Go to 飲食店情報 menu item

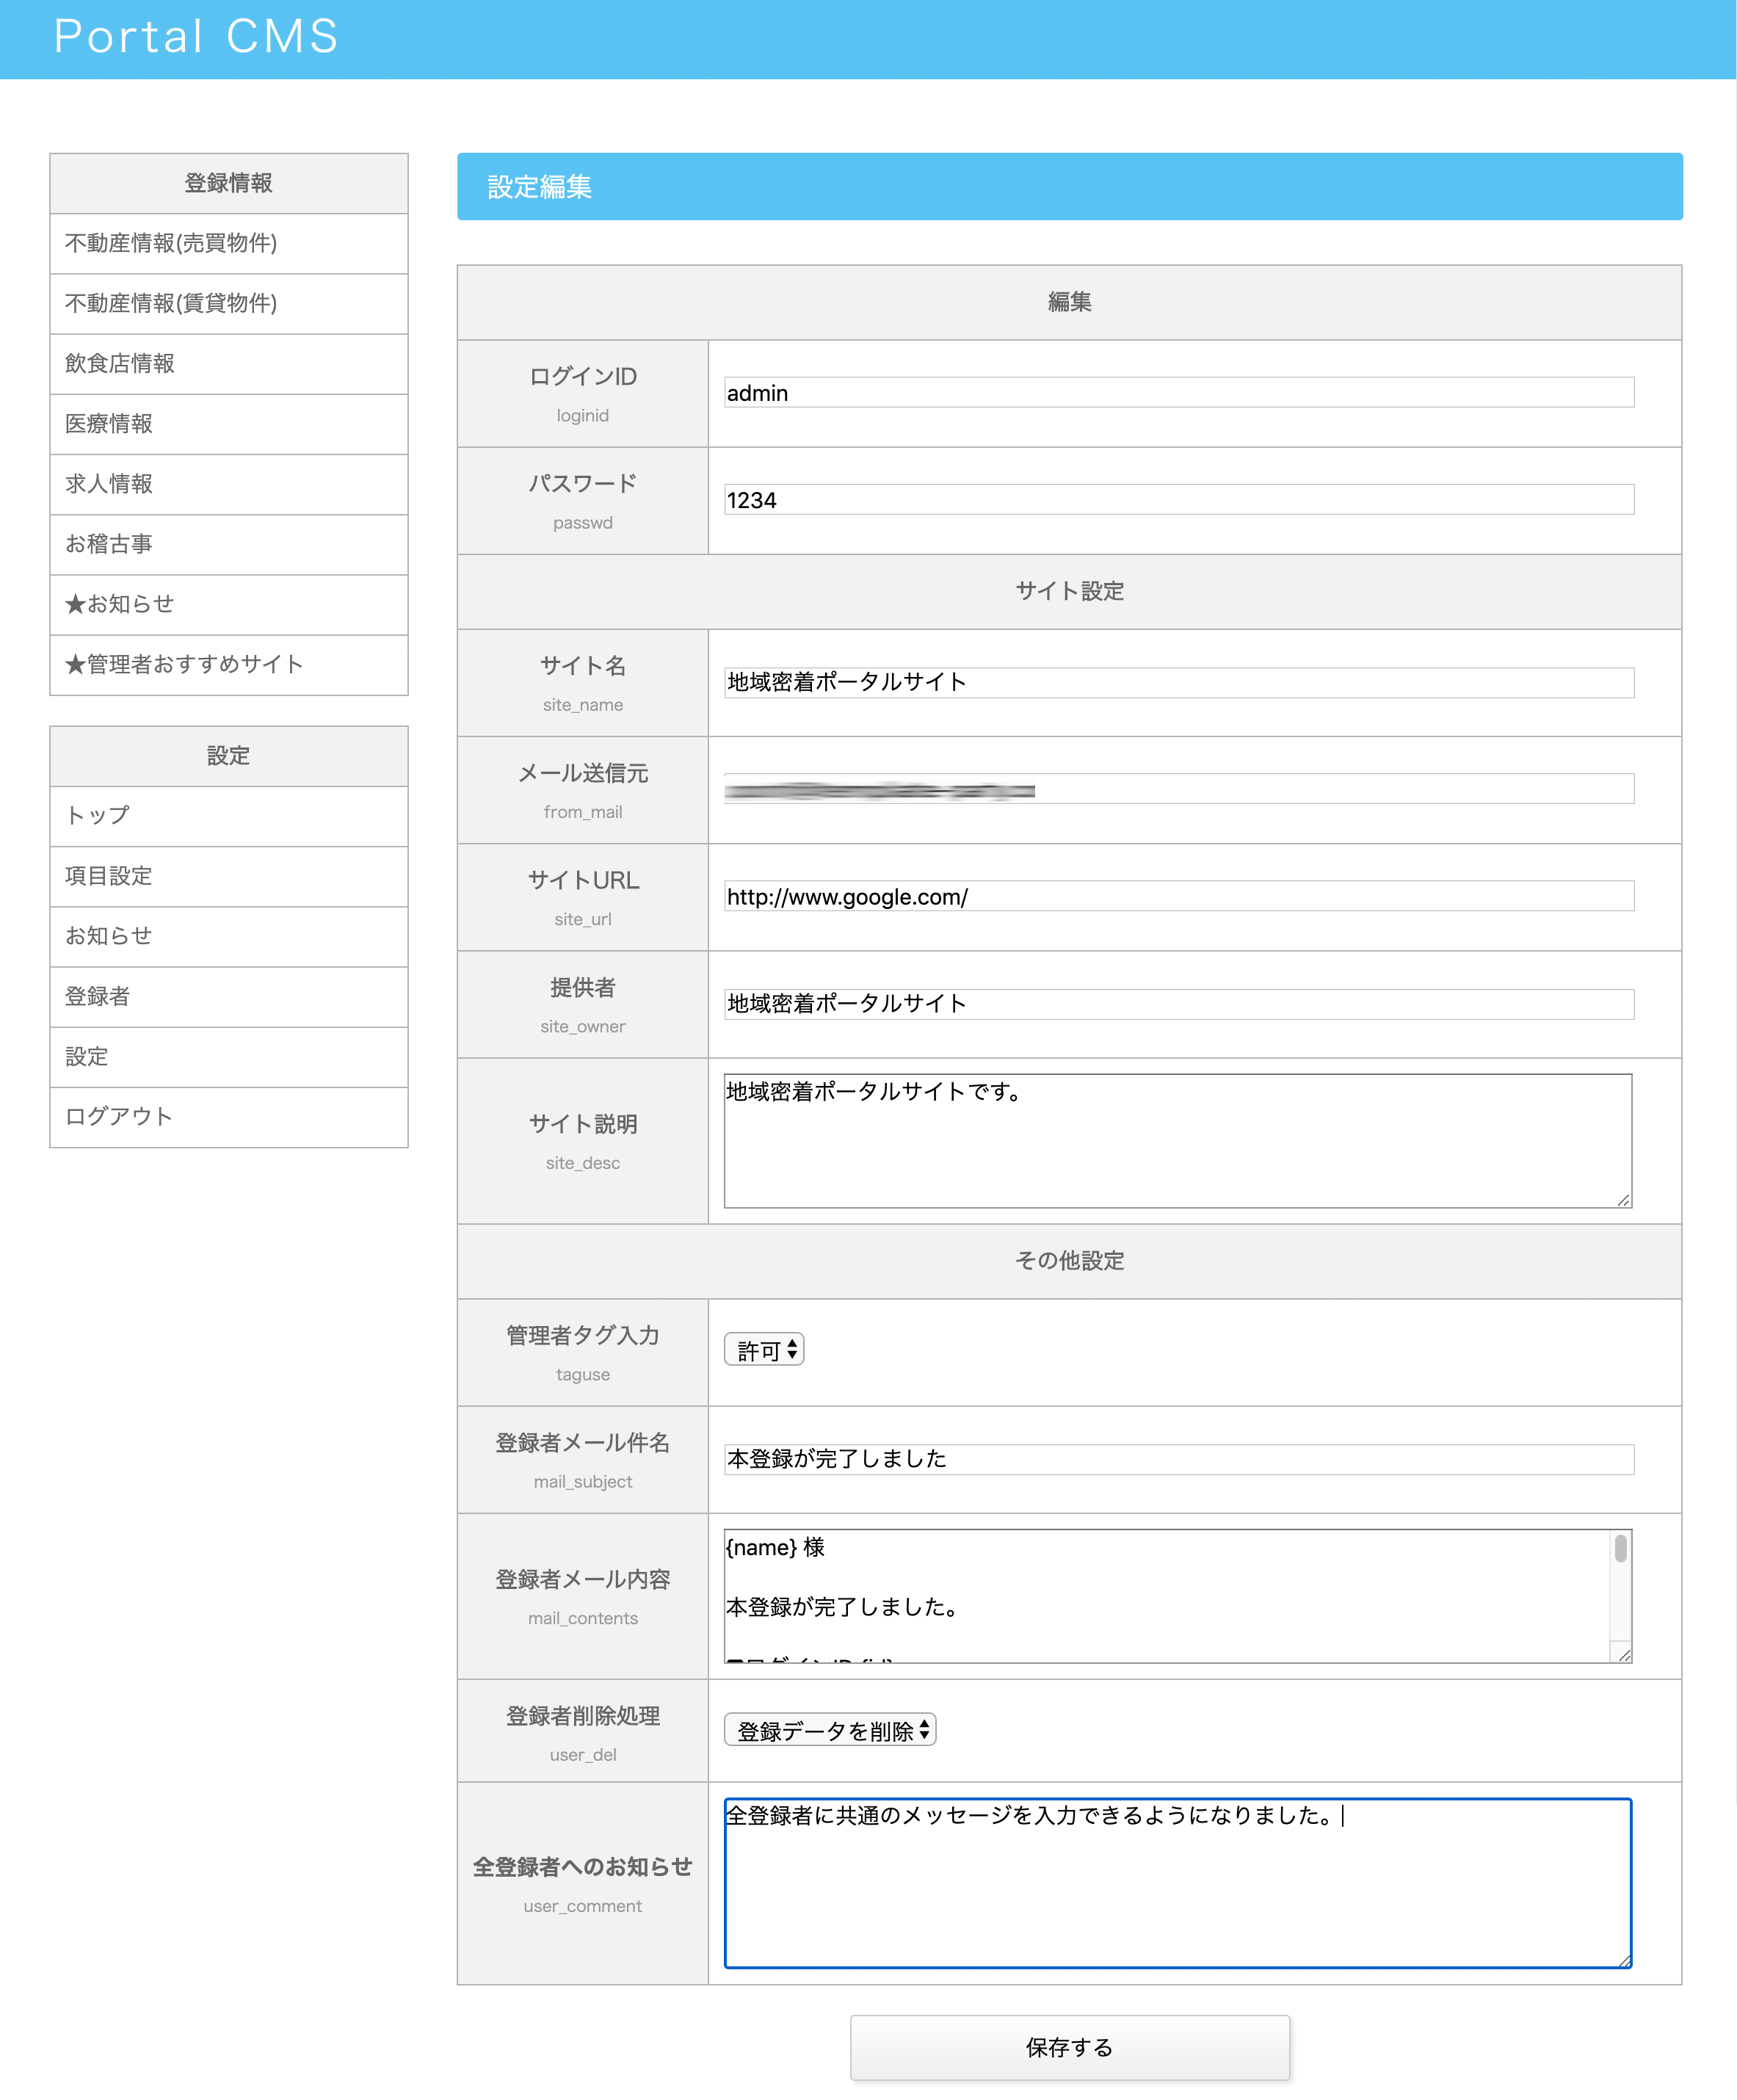(x=229, y=364)
